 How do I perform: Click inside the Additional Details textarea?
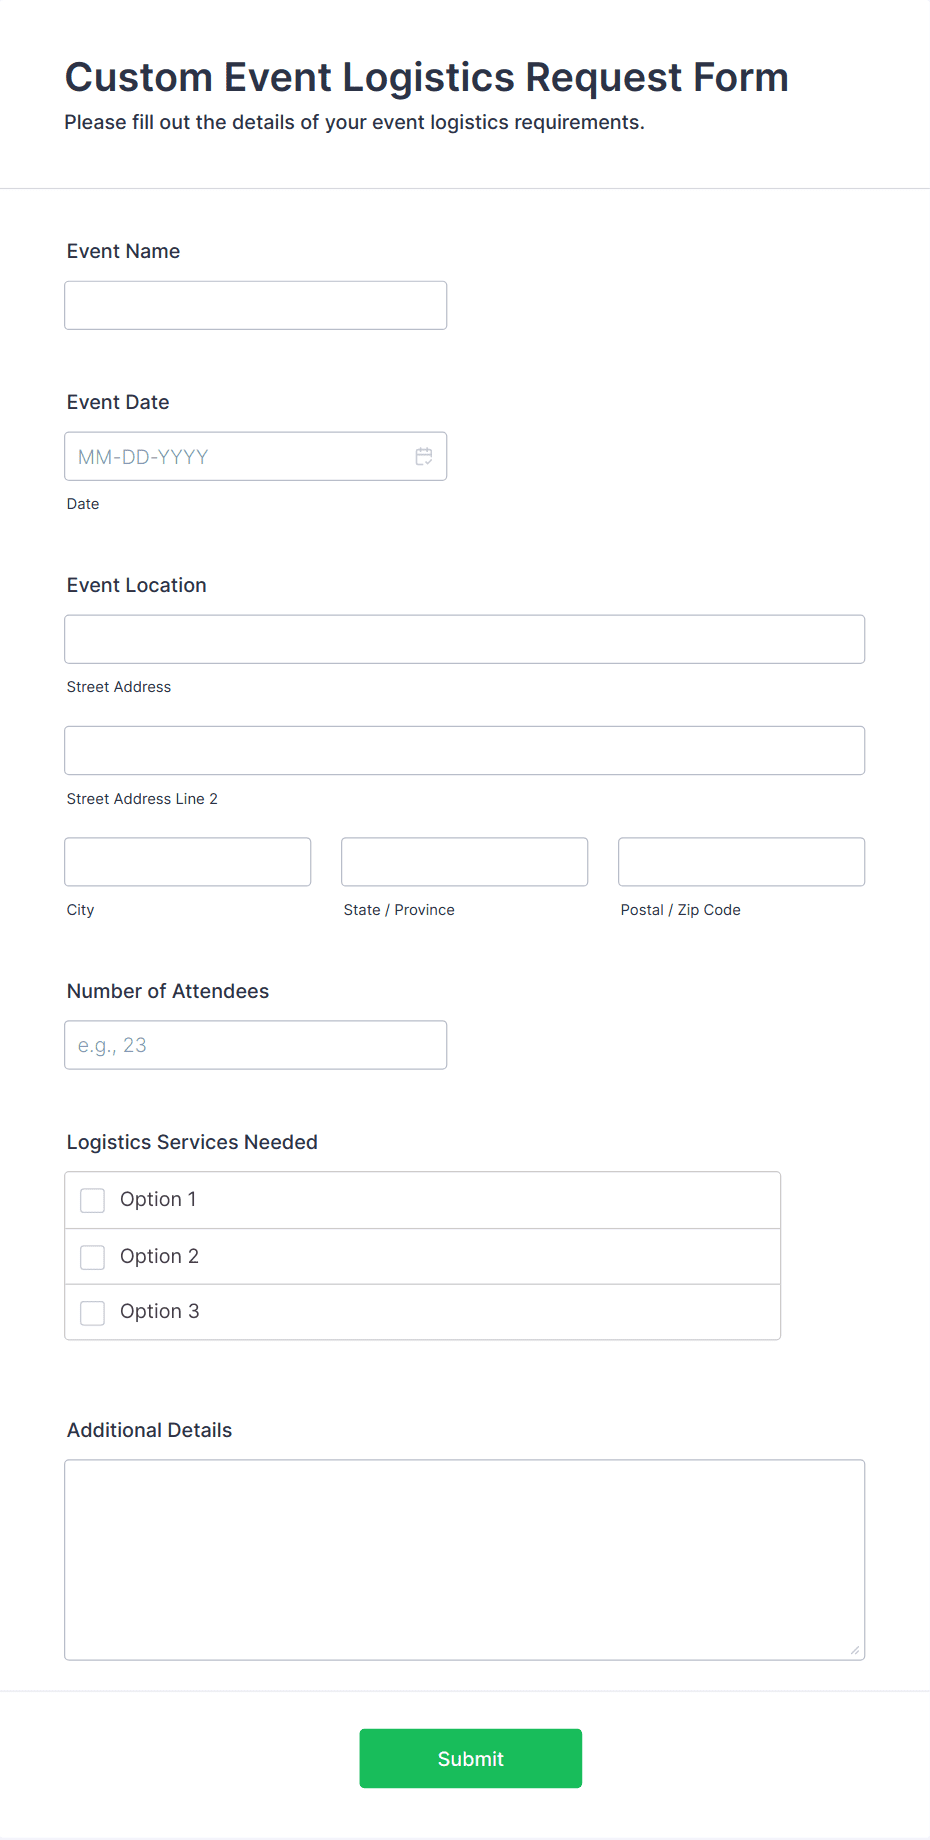coord(465,1560)
